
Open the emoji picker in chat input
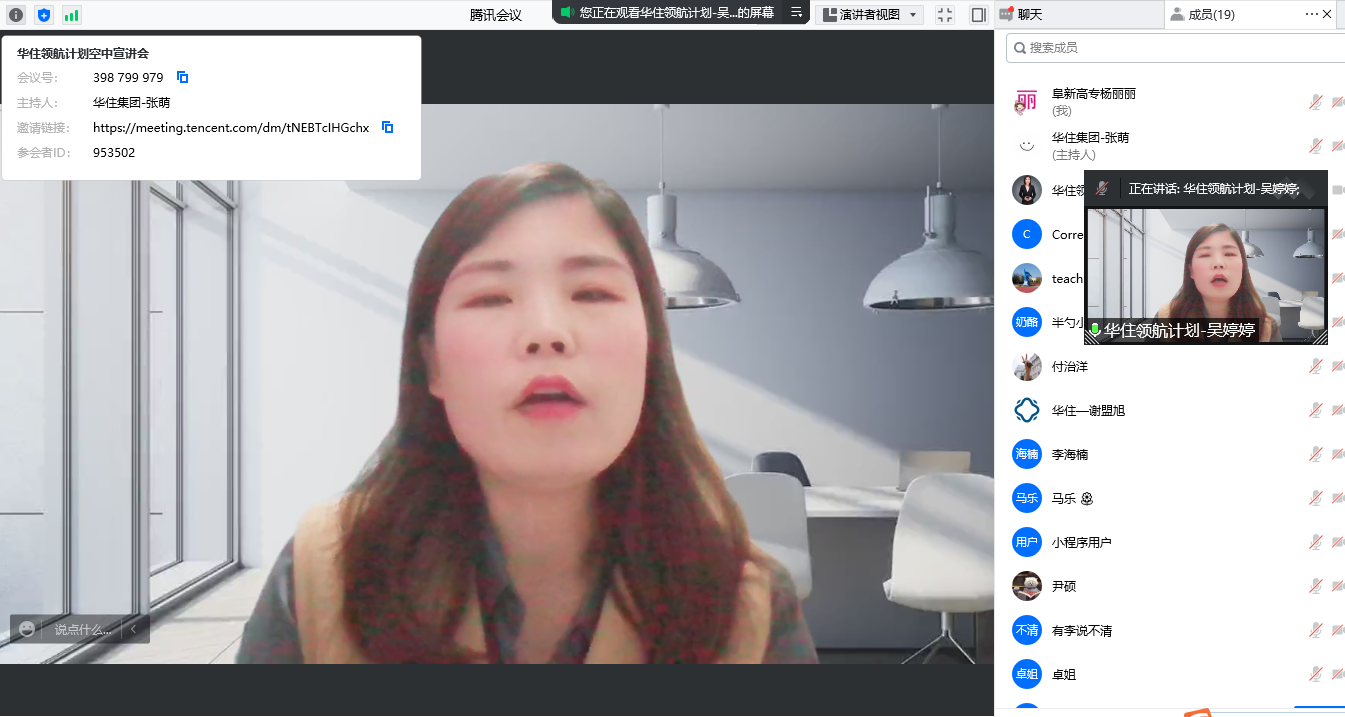tap(27, 629)
